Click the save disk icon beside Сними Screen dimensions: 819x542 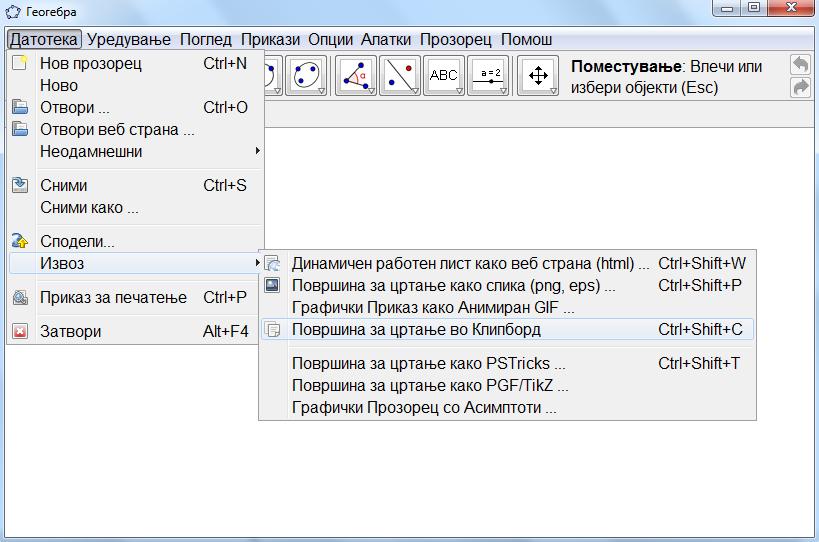point(20,185)
